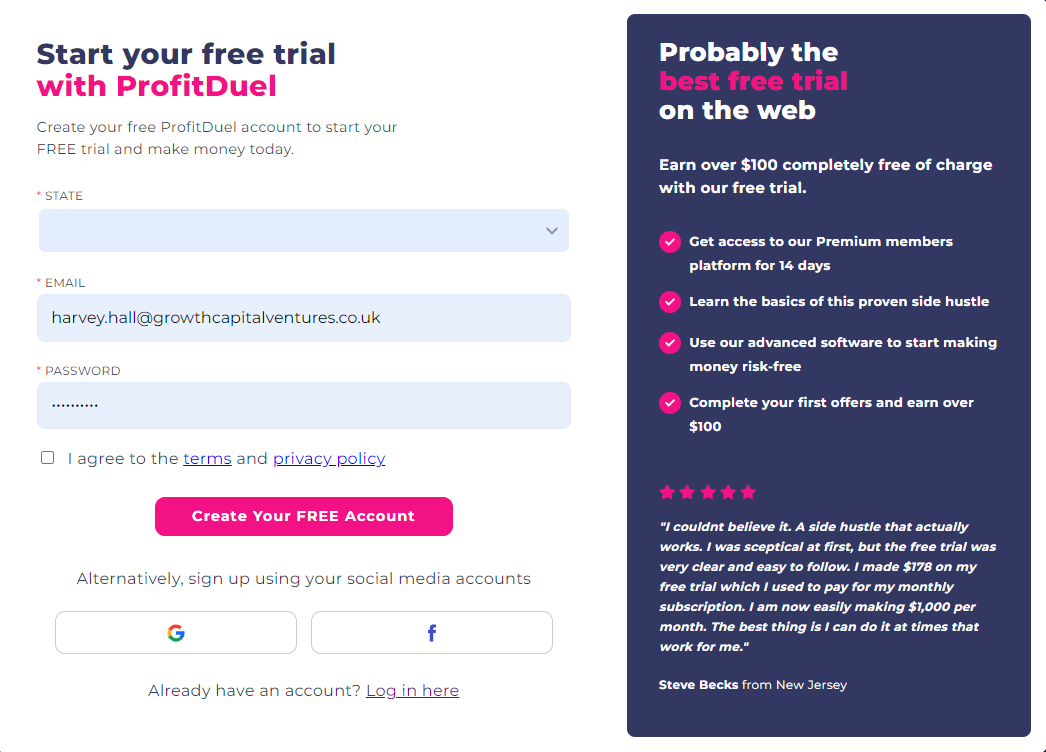1046x752 pixels.
Task: Click the middle star of the five-star rating
Action: point(708,491)
